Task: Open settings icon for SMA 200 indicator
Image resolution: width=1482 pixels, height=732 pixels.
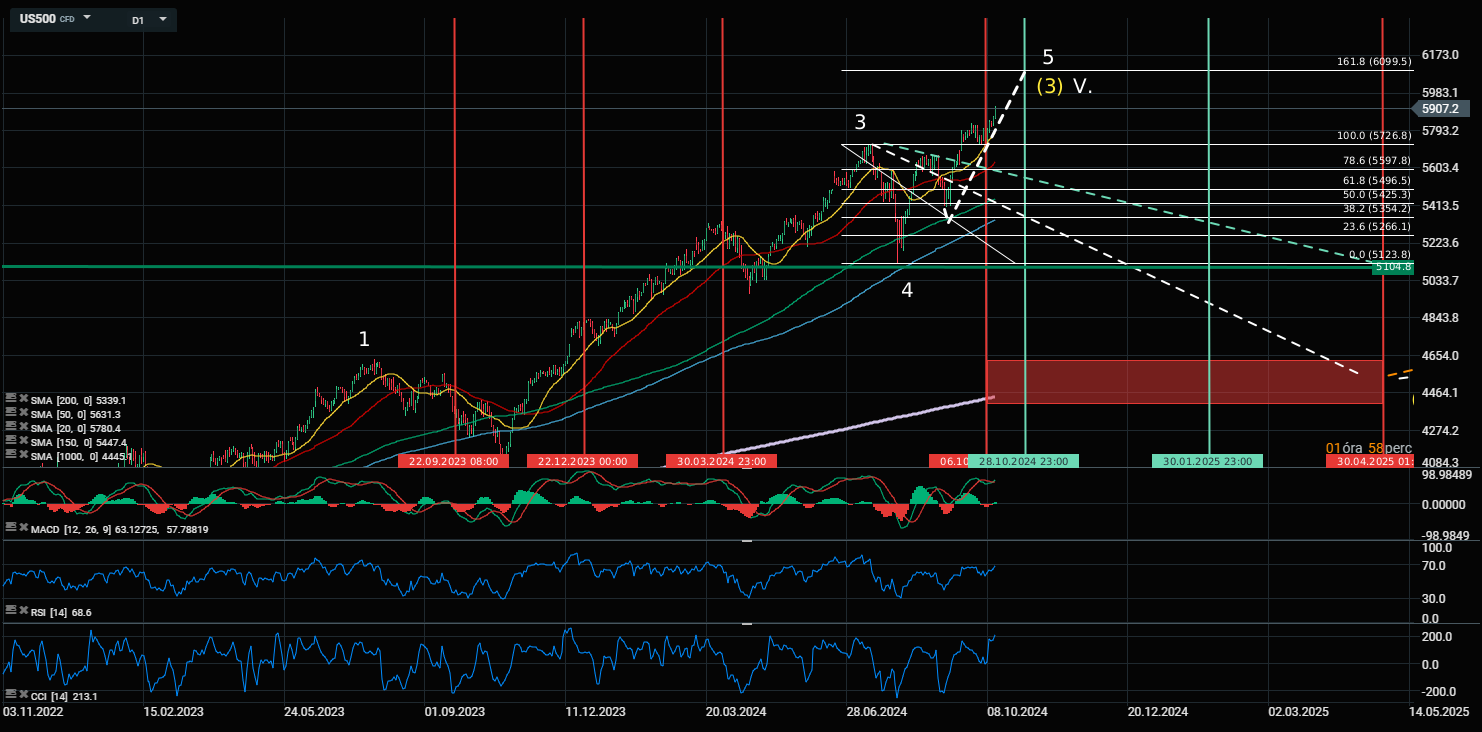Action: click(x=11, y=399)
